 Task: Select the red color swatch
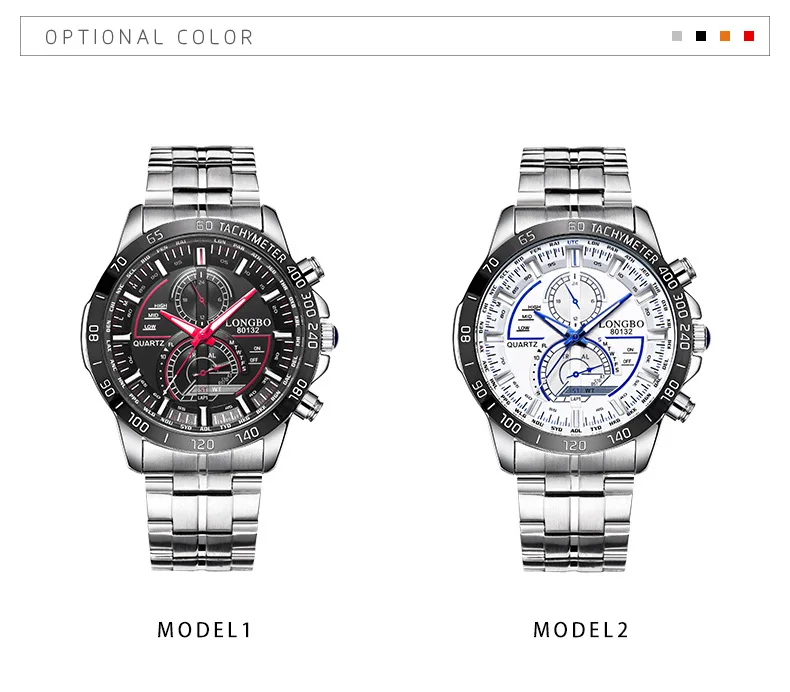coord(749,36)
